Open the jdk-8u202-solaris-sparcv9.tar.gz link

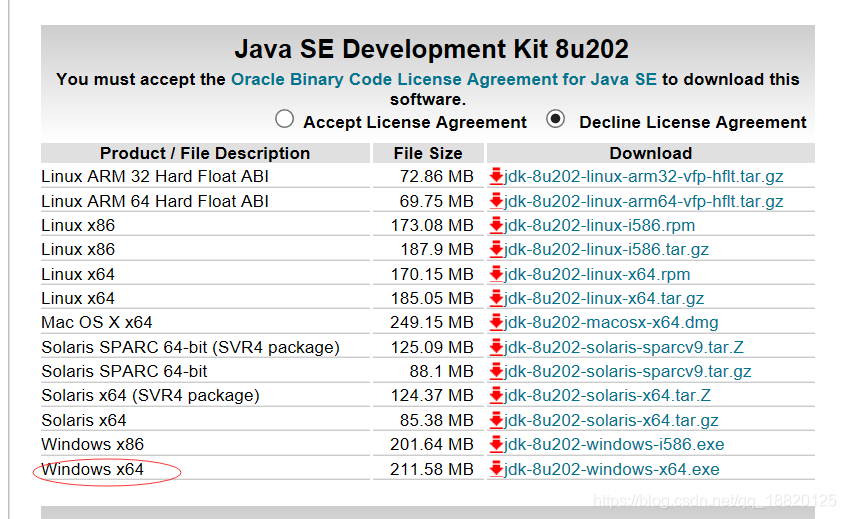(627, 371)
